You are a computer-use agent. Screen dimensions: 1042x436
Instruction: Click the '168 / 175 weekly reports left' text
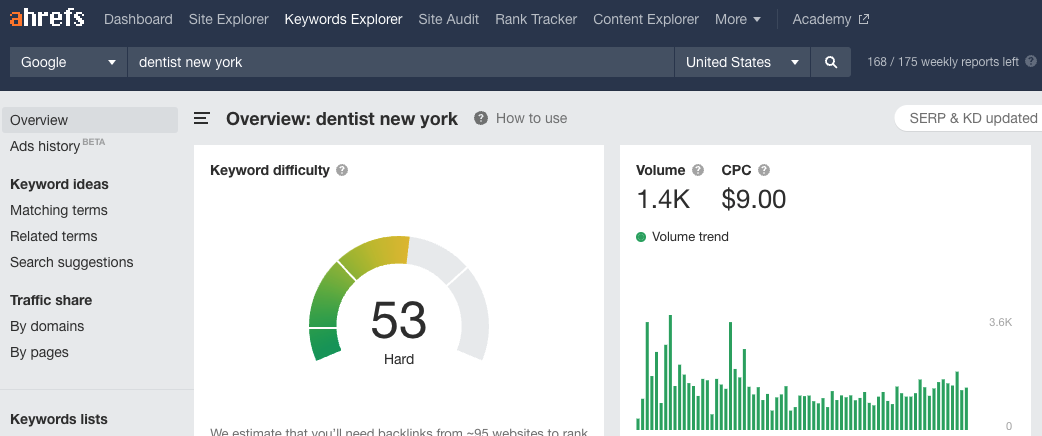click(942, 62)
